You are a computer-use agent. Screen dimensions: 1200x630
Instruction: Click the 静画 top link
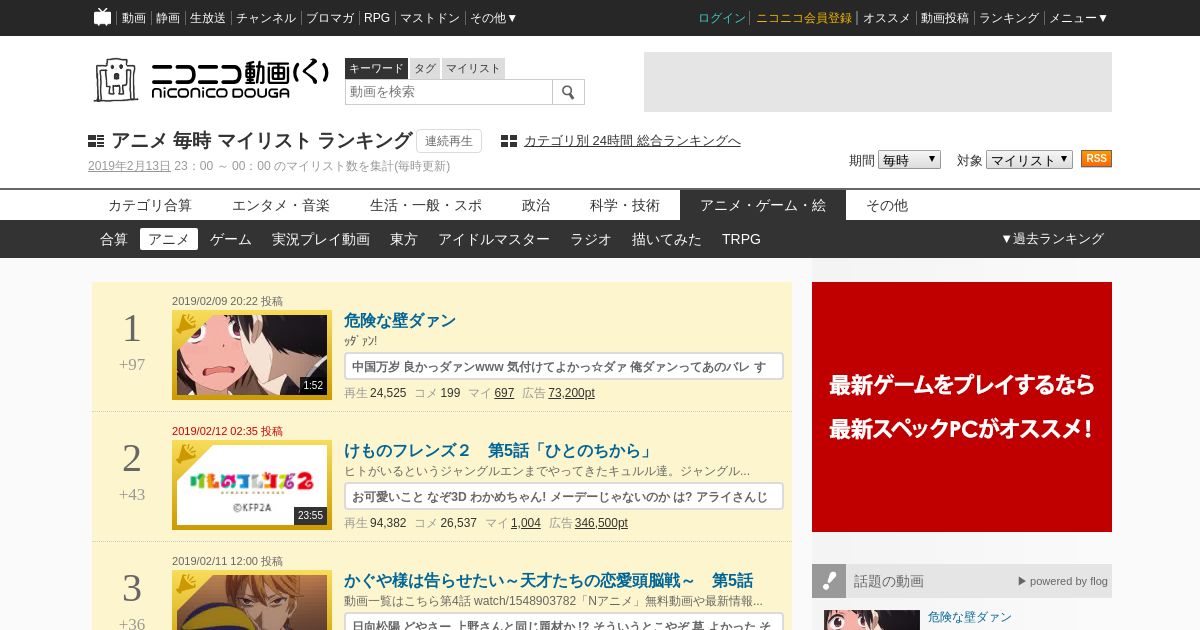168,18
